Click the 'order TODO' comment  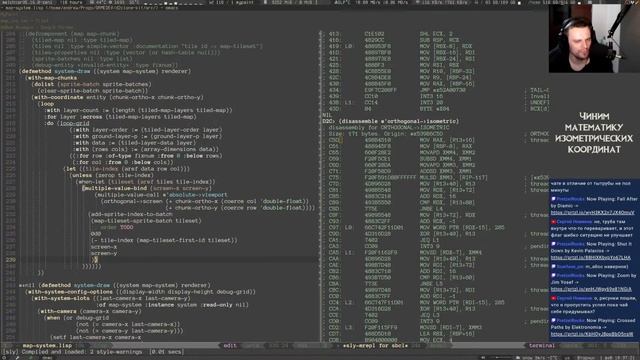pos(117,227)
